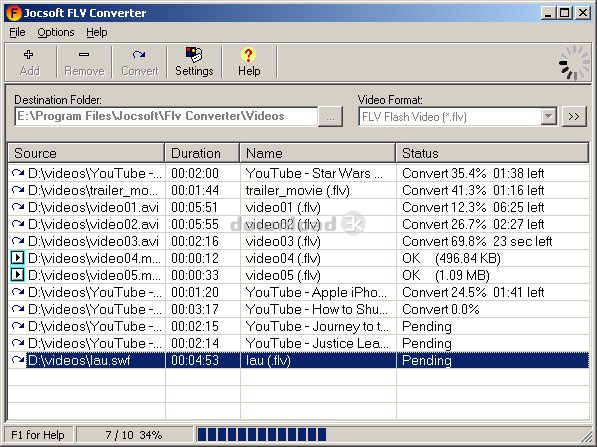
Task: Click the browse button for Destination Folder
Action: click(330, 117)
